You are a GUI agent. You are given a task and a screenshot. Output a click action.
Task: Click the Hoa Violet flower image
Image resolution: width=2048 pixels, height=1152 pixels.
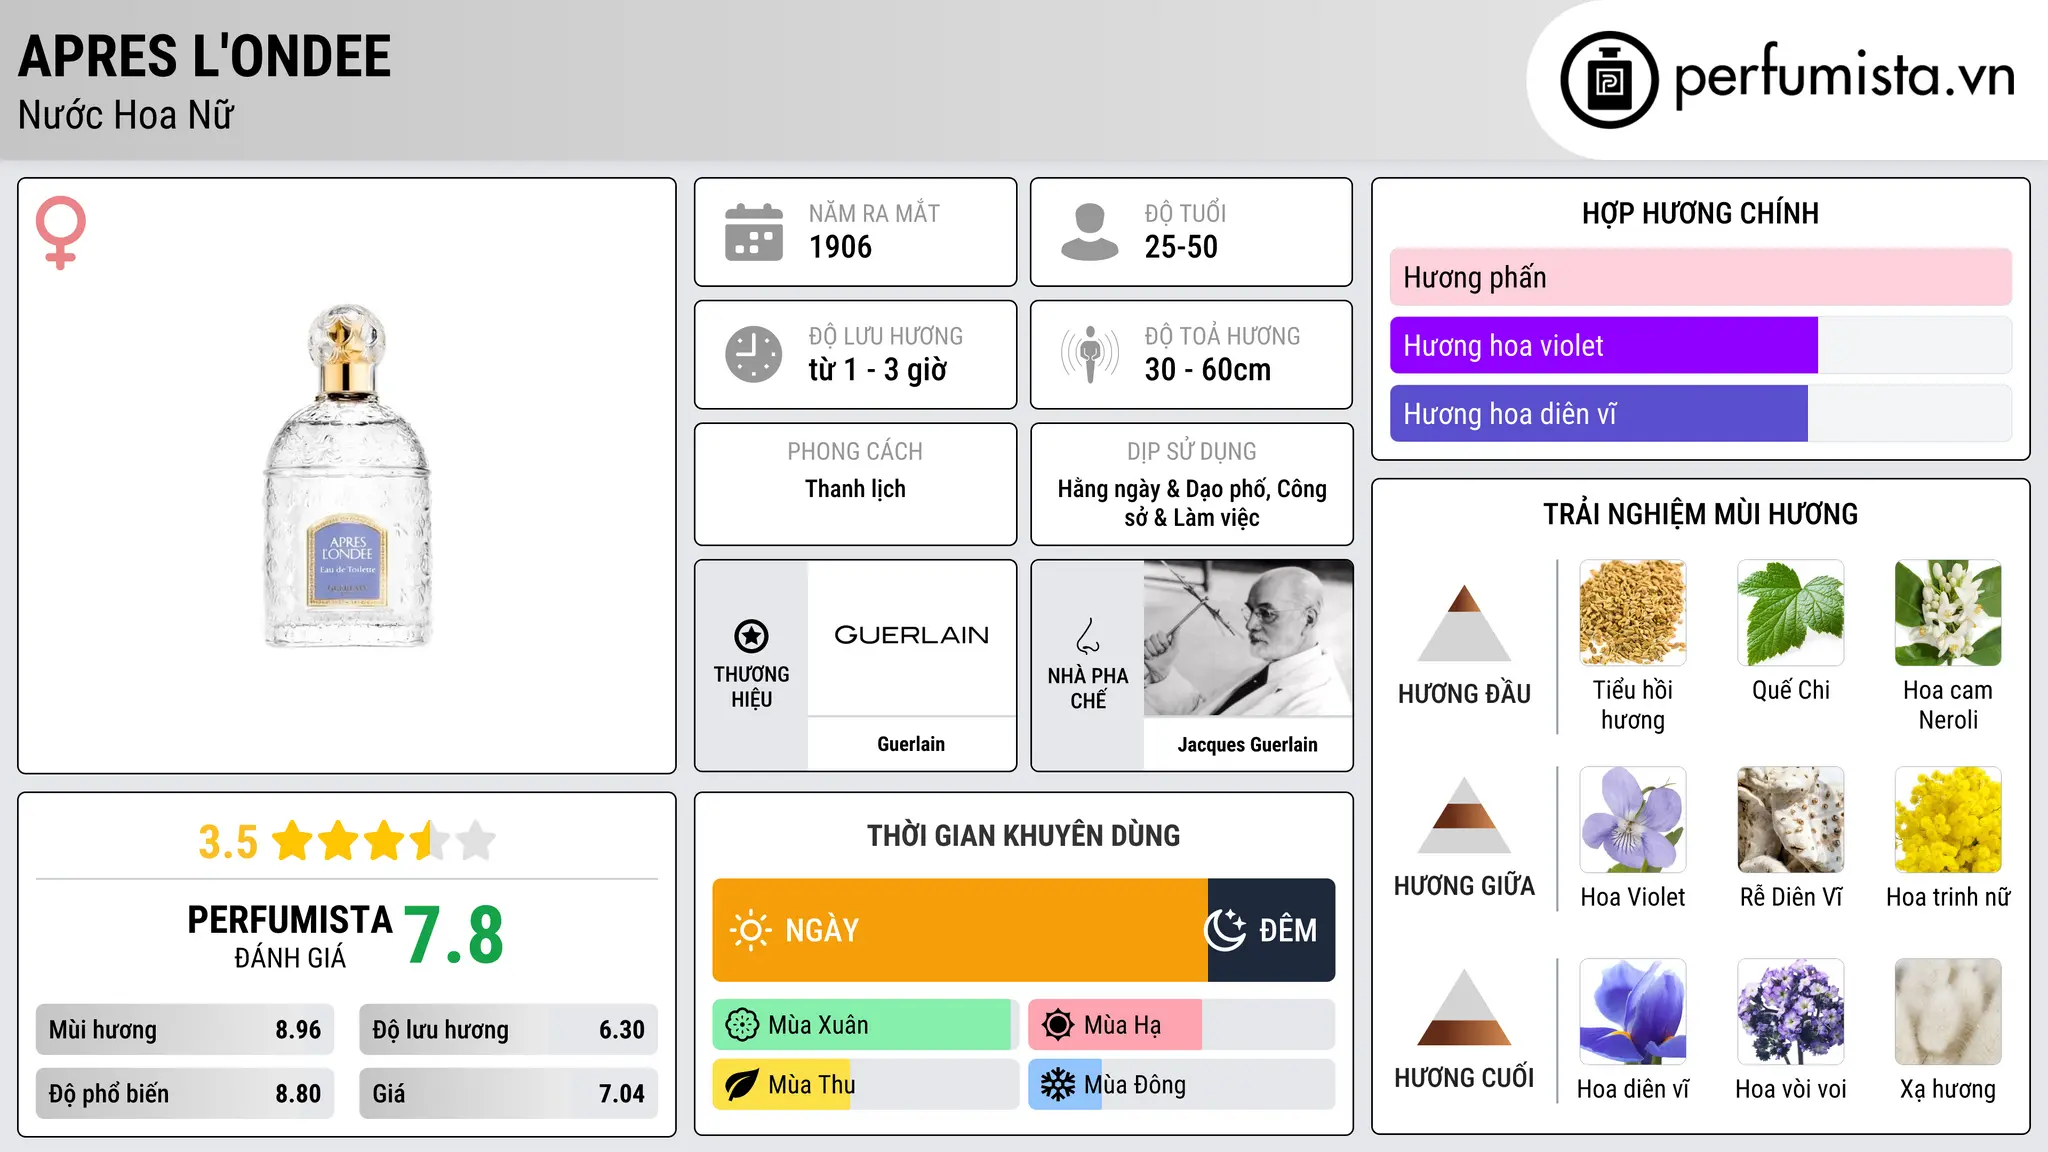click(x=1633, y=820)
